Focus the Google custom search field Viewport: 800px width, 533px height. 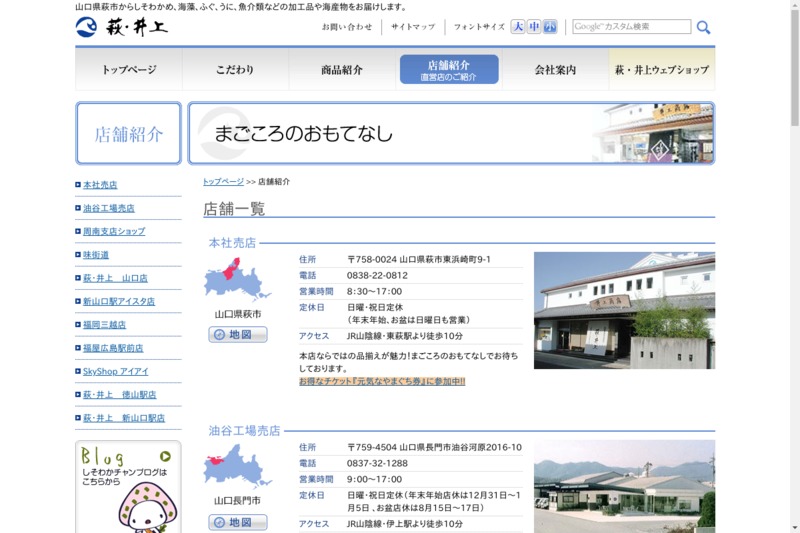click(x=631, y=27)
